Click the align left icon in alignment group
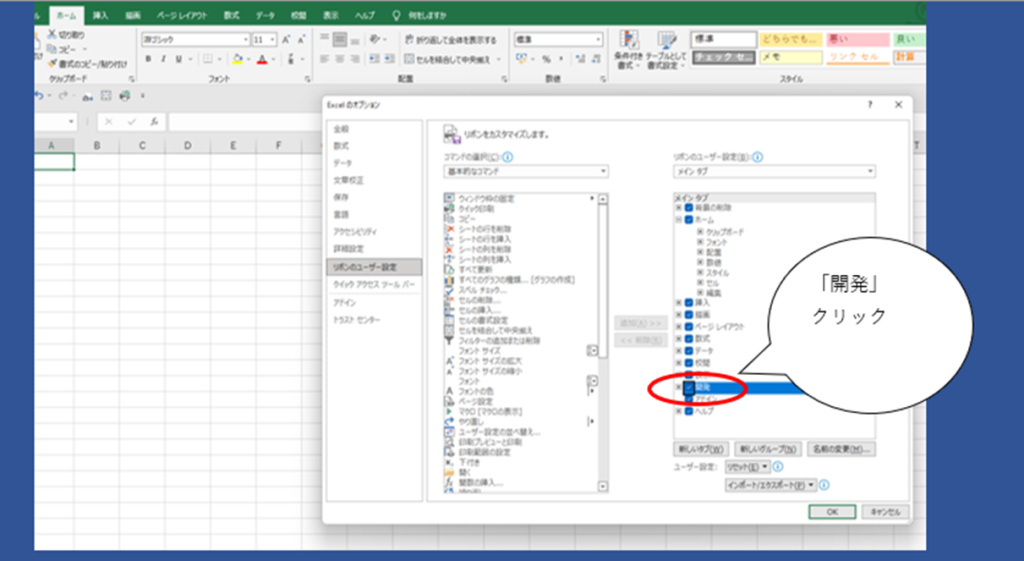 pos(325,59)
